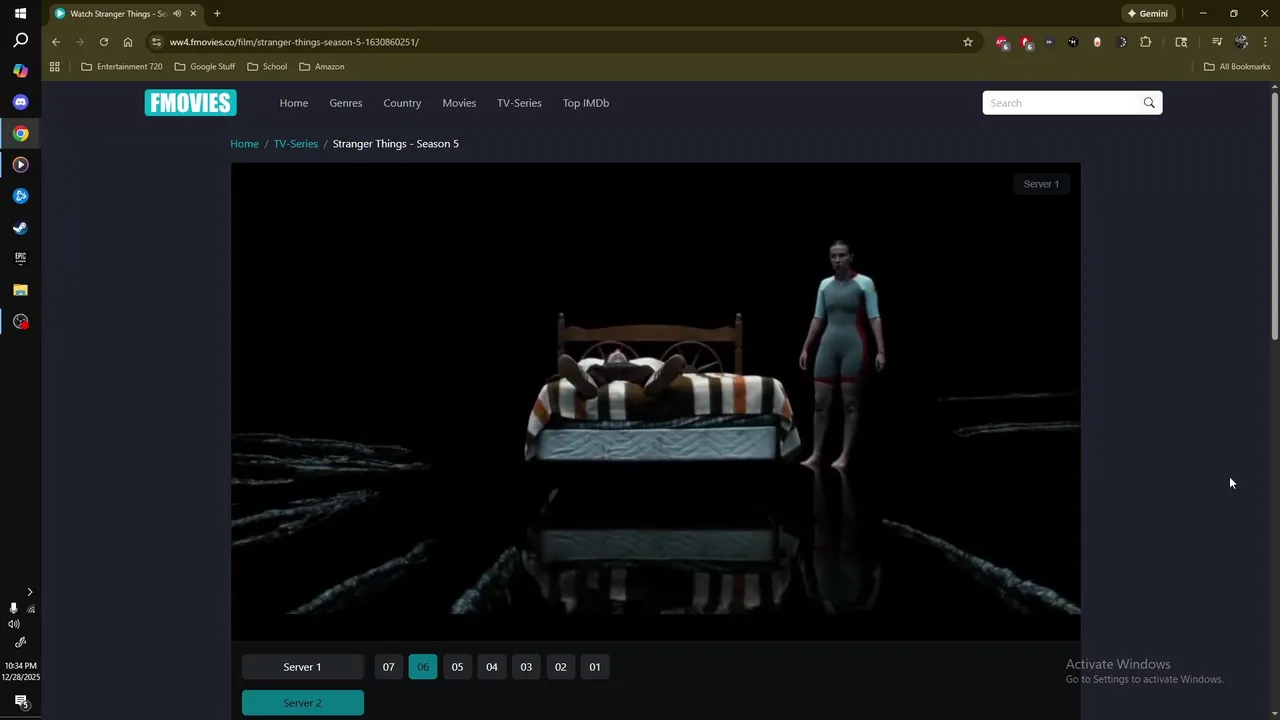Click the Windows Start button
The width and height of the screenshot is (1280, 720).
(x=20, y=13)
